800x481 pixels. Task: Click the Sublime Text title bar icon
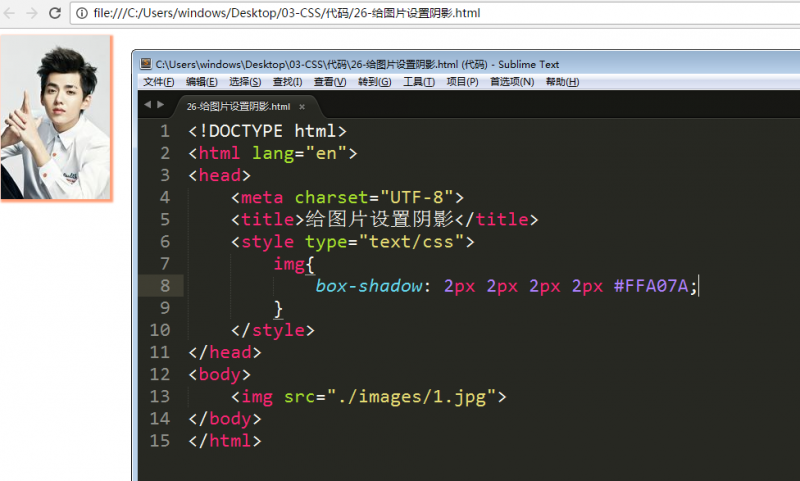pos(146,64)
